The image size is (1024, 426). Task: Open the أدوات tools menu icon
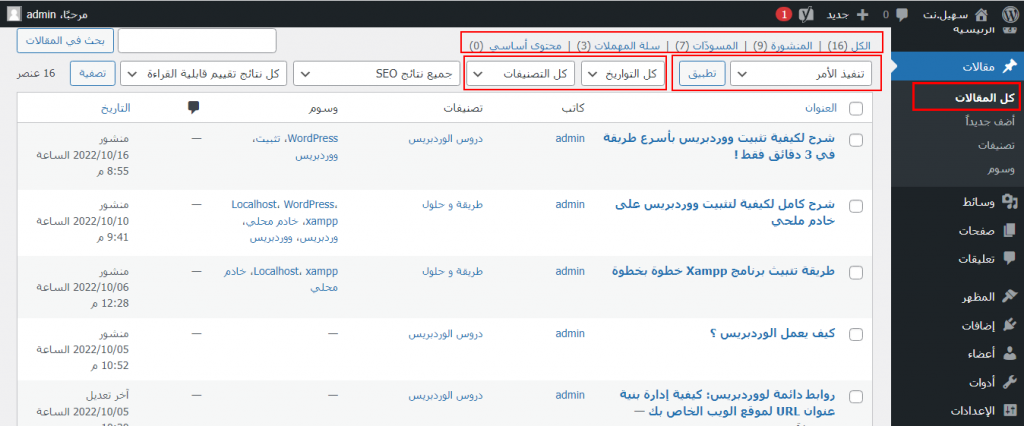pos(1010,381)
